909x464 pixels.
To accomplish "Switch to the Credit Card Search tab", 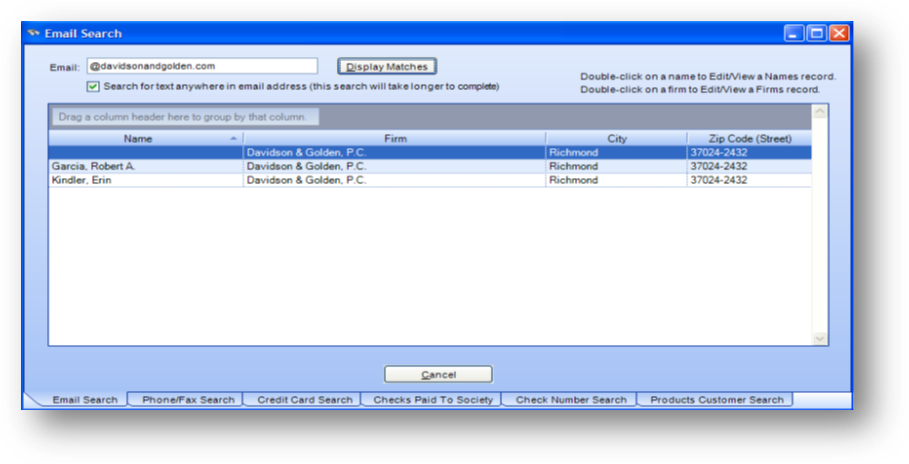I will [304, 400].
